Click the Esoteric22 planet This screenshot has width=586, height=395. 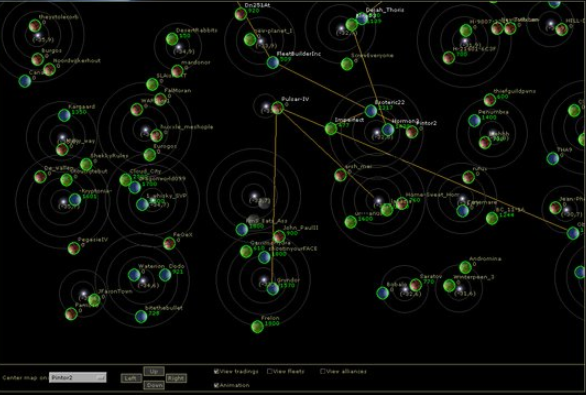(x=371, y=111)
